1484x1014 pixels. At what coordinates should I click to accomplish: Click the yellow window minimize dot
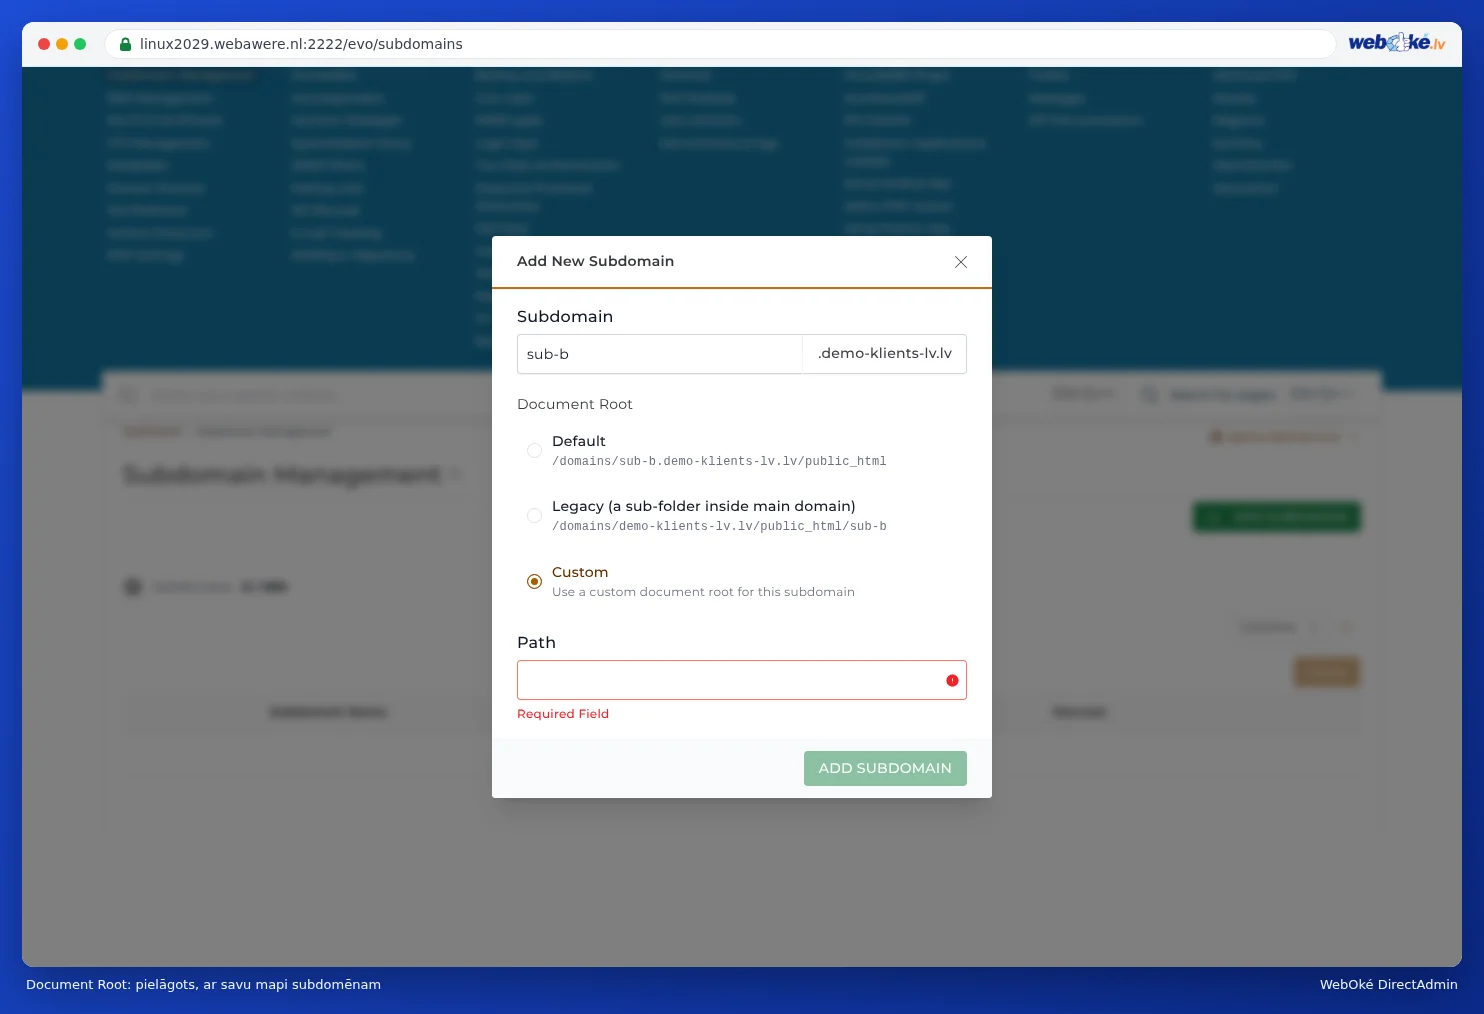tap(62, 44)
